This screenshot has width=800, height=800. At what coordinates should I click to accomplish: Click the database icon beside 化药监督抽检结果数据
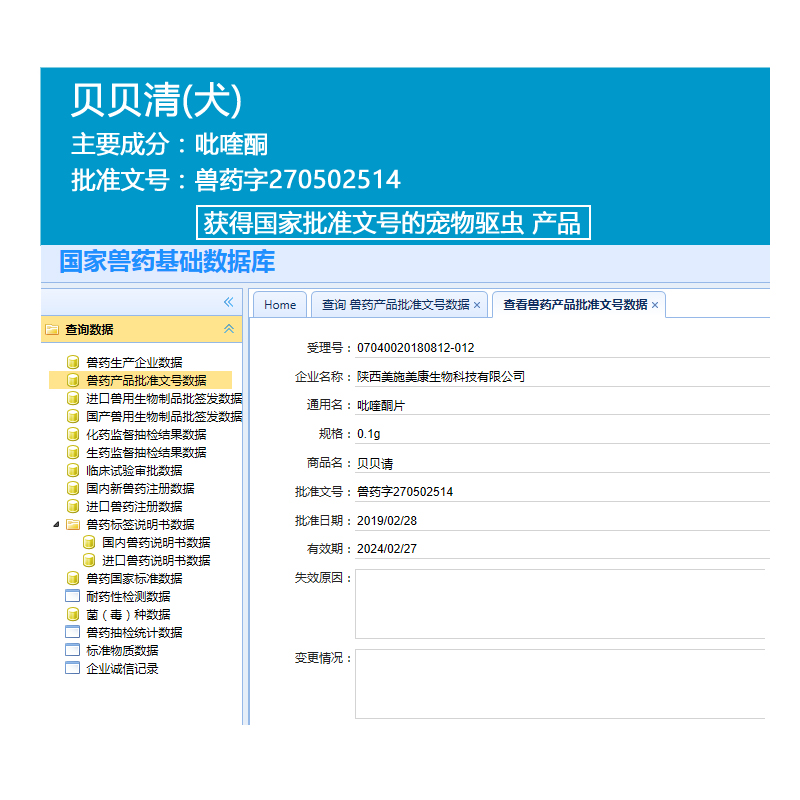(x=72, y=434)
